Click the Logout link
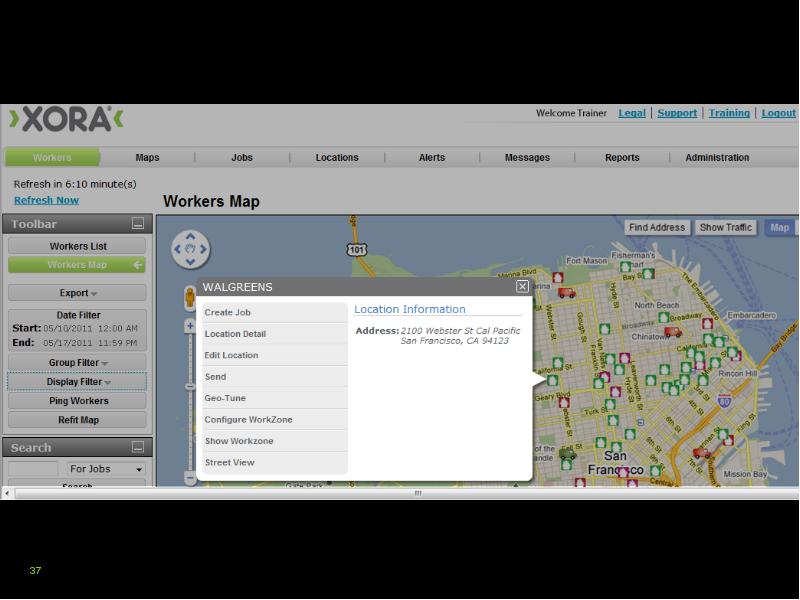 [x=778, y=113]
